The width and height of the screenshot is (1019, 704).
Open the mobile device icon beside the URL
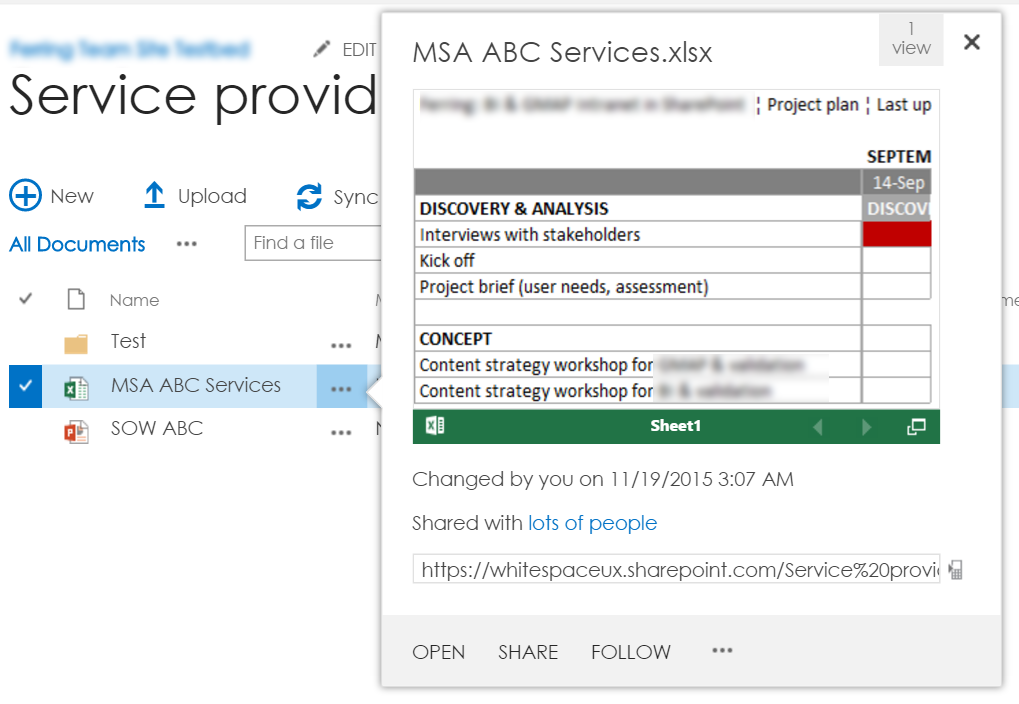click(x=956, y=570)
